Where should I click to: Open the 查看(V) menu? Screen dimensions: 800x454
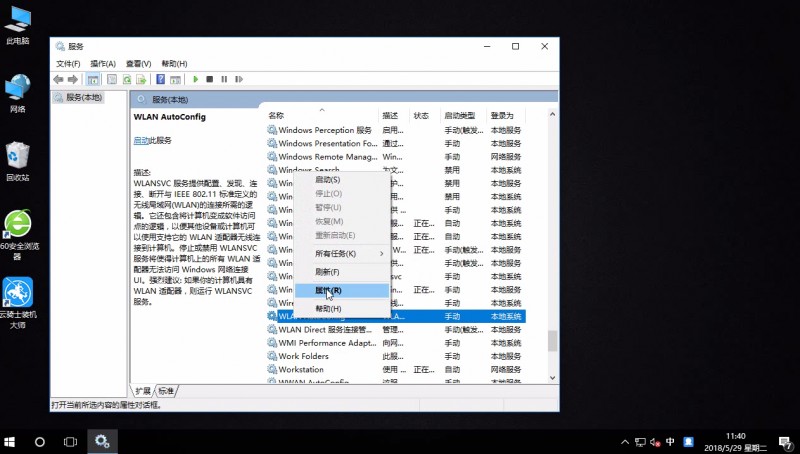[x=138, y=64]
